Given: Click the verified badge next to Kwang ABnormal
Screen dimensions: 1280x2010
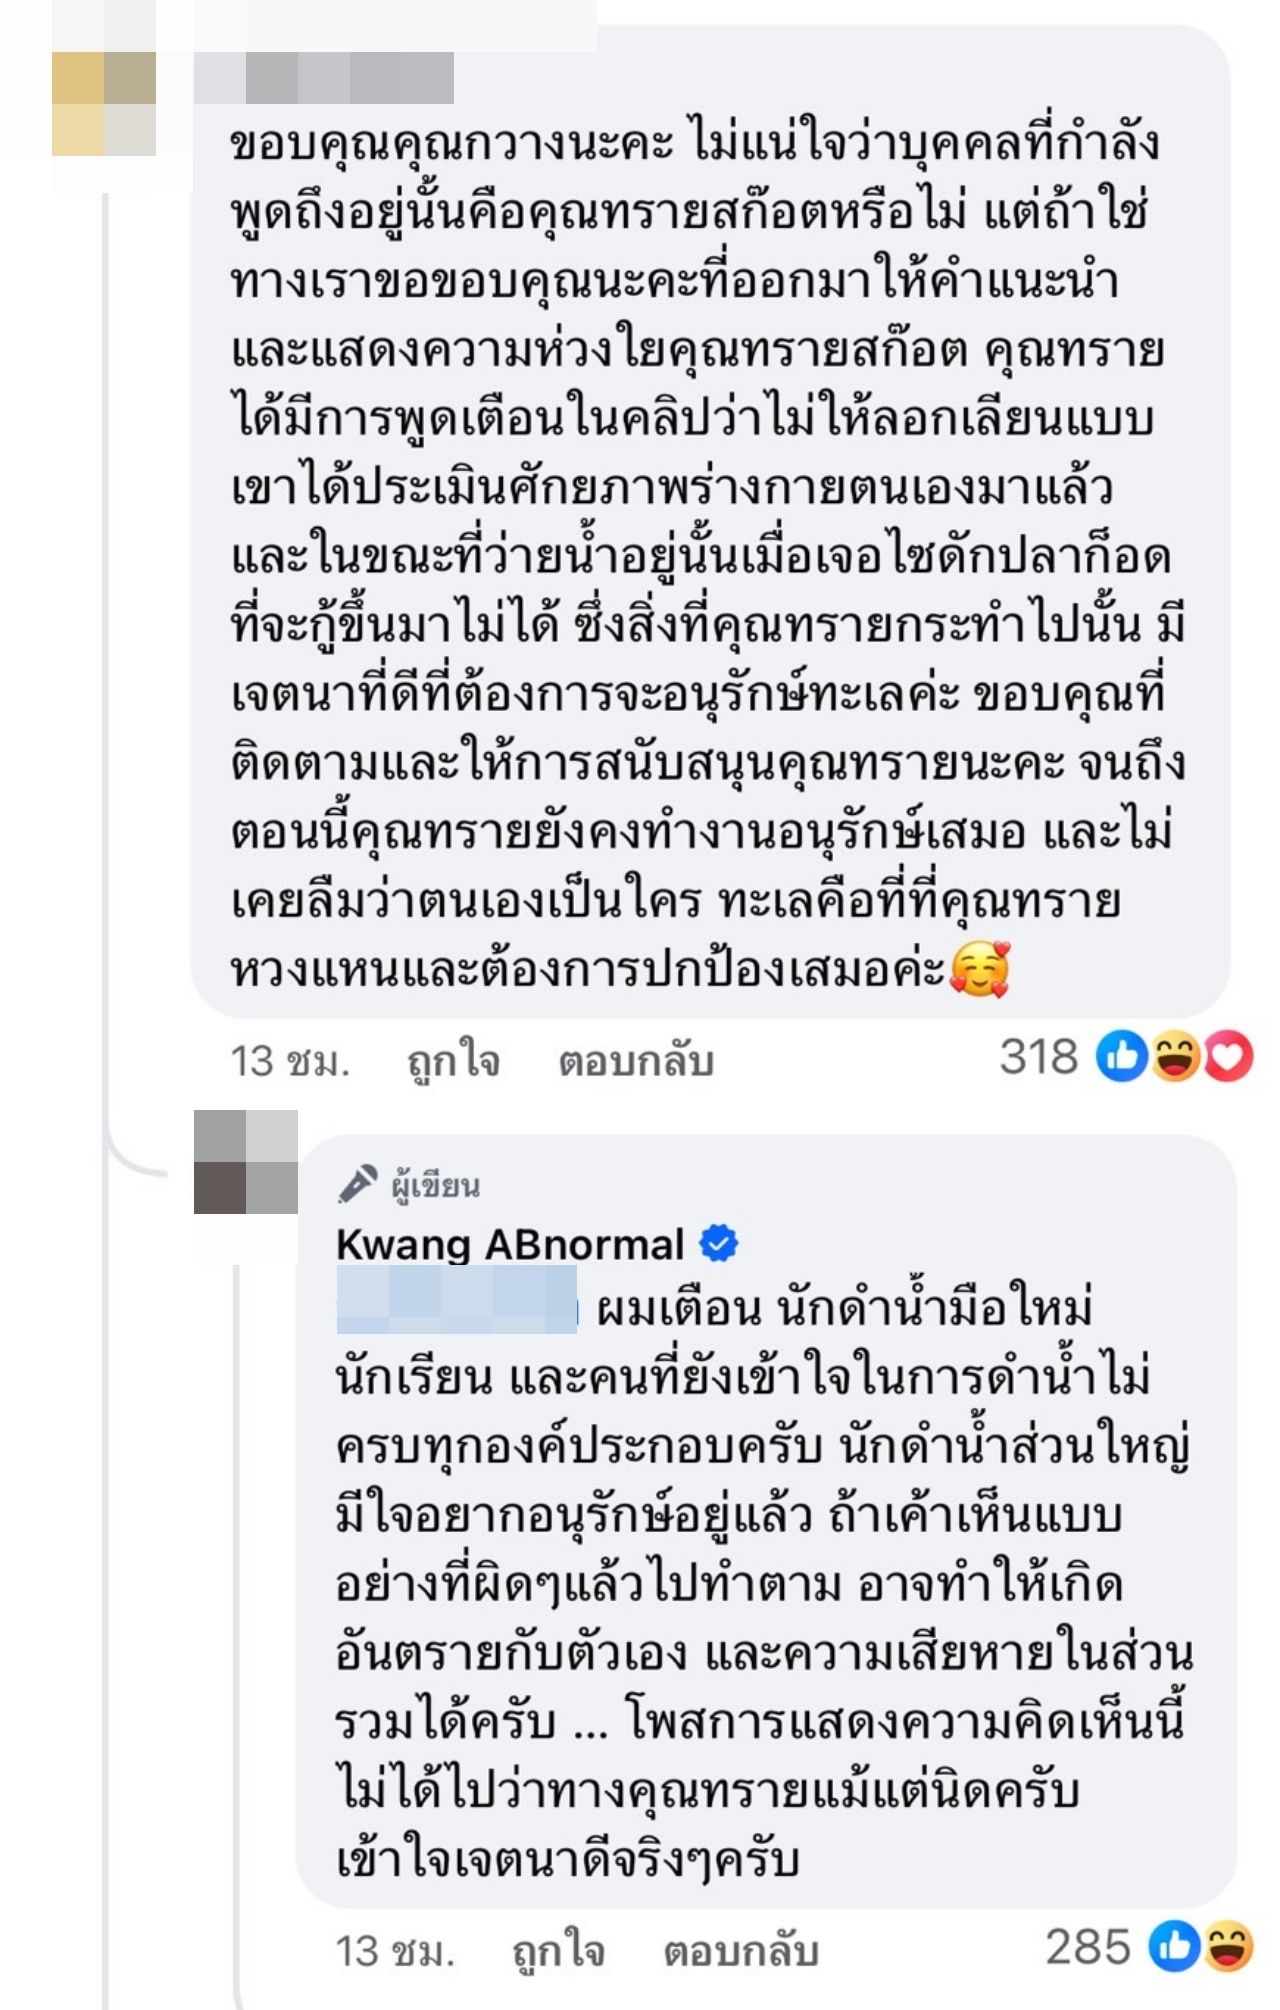Looking at the screenshot, I should click(718, 1243).
